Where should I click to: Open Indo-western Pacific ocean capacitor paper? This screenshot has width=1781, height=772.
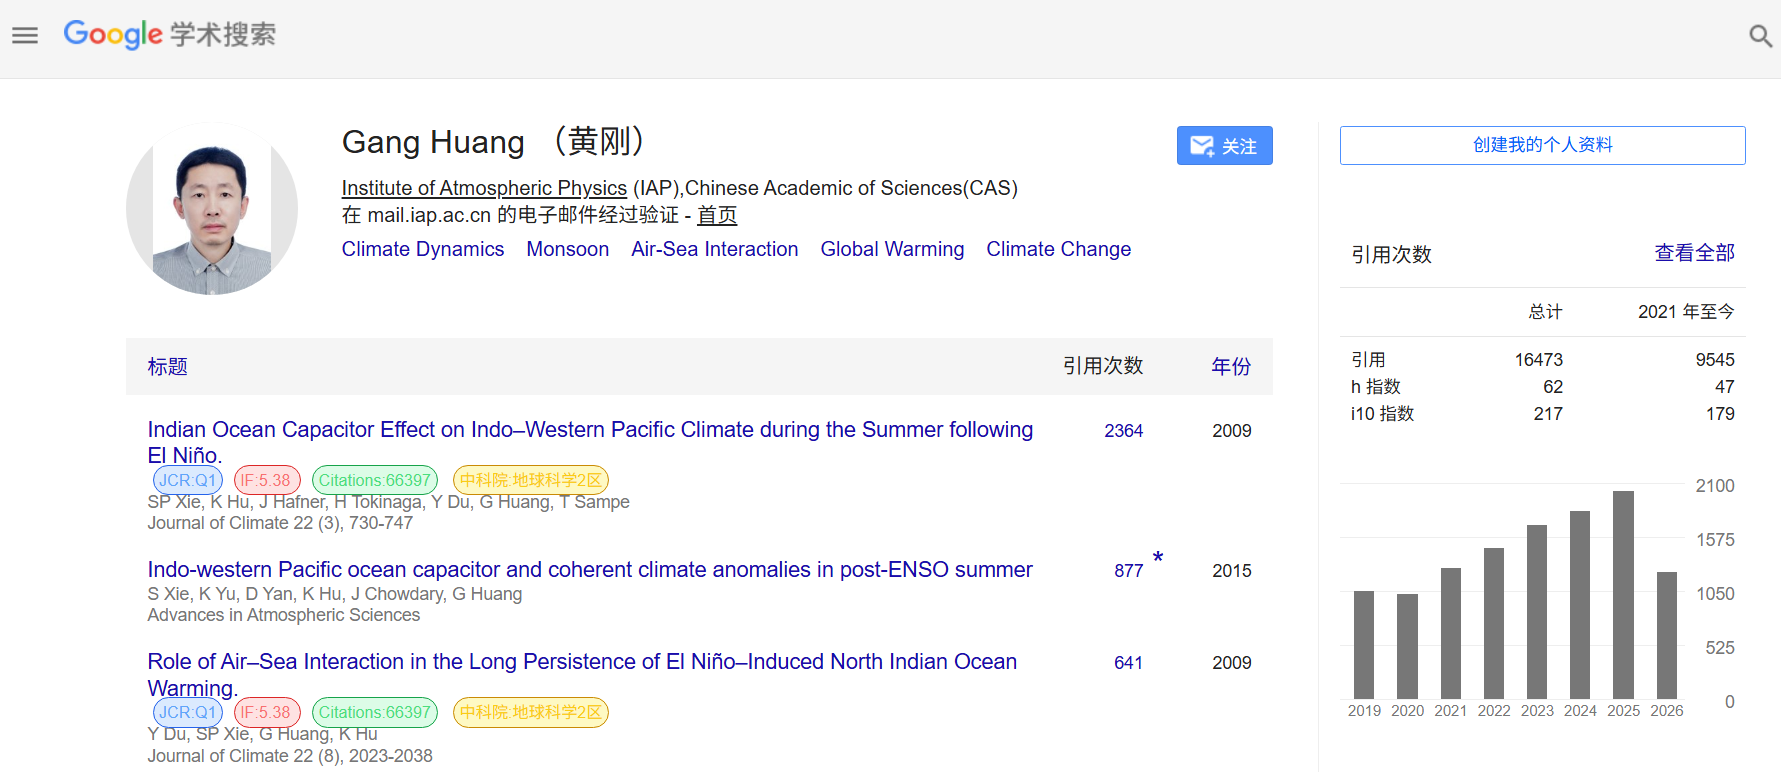coord(590,569)
